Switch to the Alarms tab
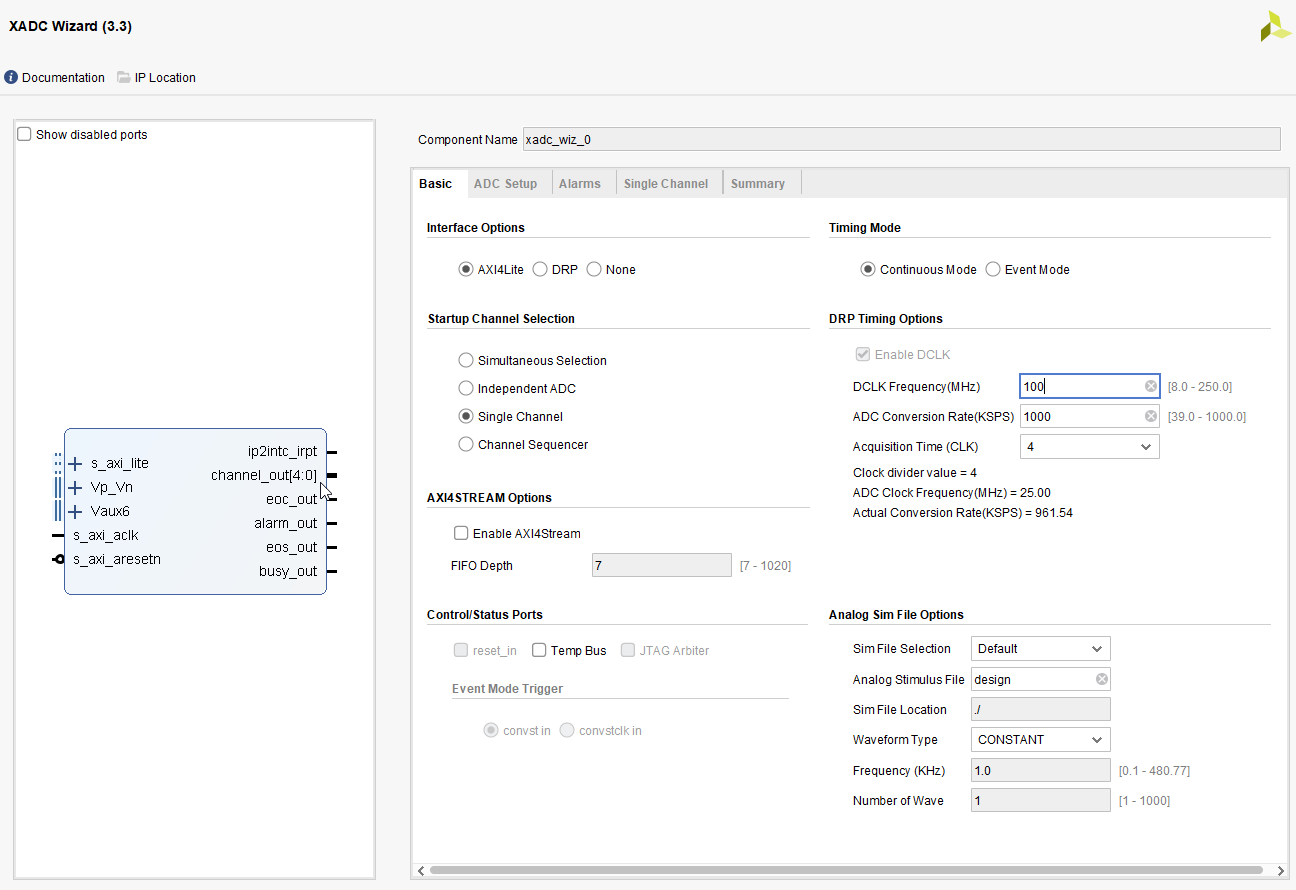Image resolution: width=1296 pixels, height=890 pixels. pyautogui.click(x=580, y=183)
